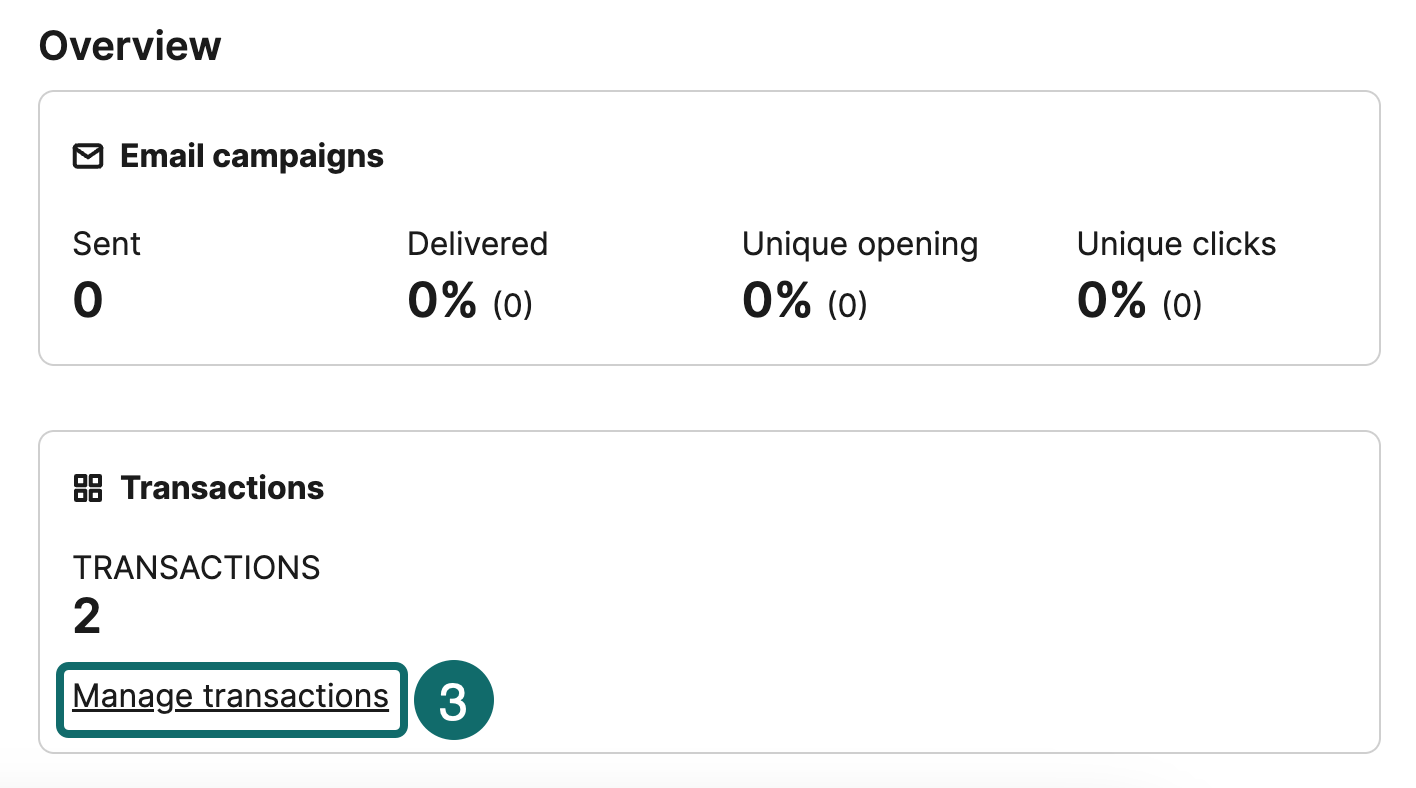
Task: Select the bold Transactions card heading
Action: point(222,488)
